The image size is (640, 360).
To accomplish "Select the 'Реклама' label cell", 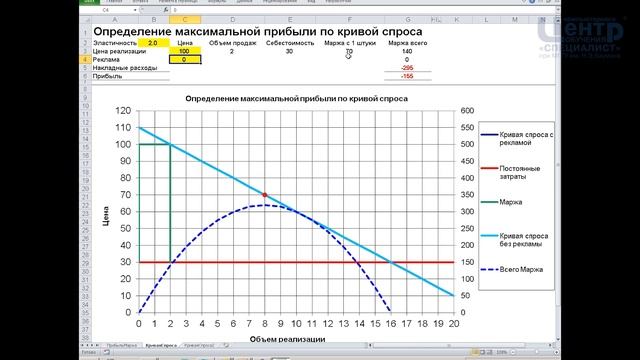I will (x=106, y=60).
